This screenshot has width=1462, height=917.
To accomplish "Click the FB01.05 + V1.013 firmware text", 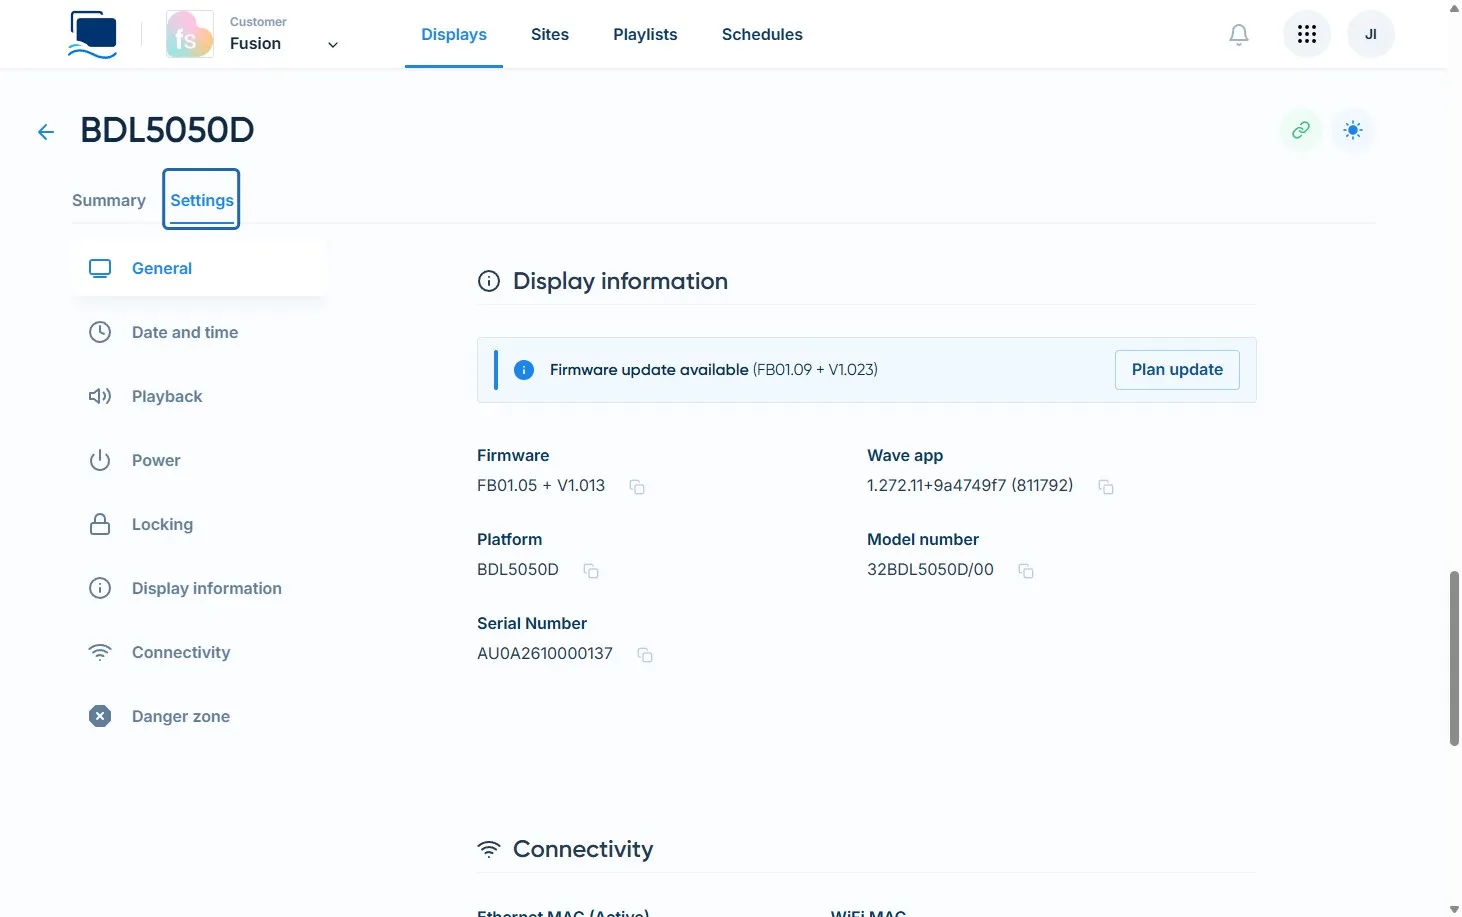I will (541, 485).
